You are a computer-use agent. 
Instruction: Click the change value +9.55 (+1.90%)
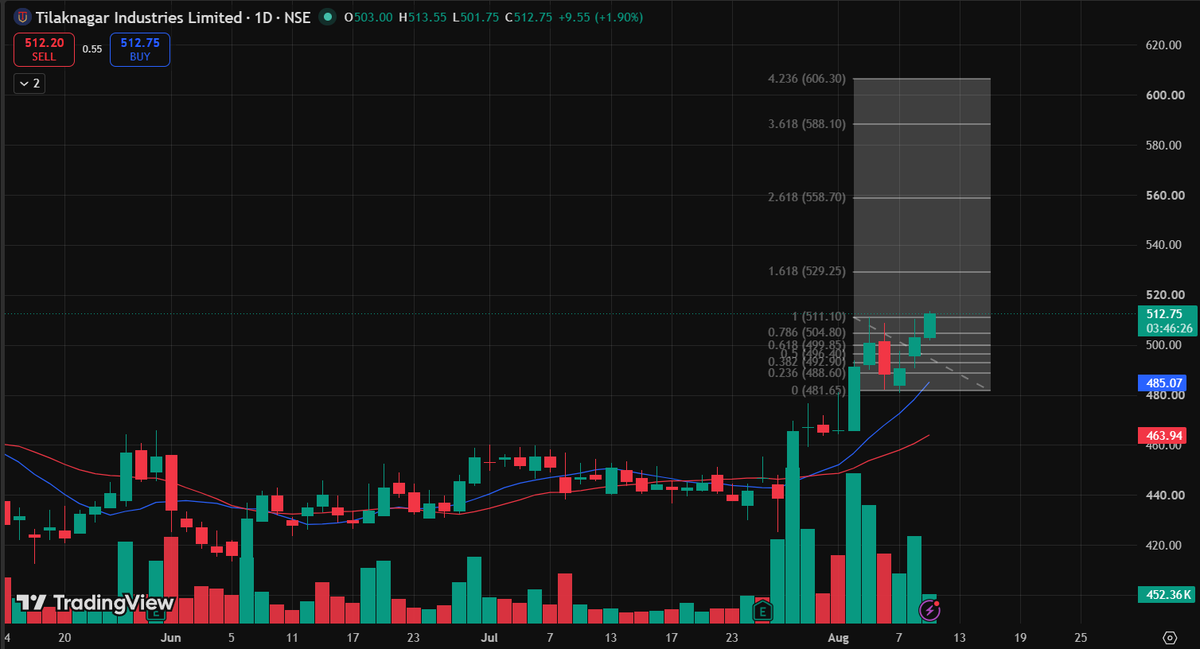point(601,17)
